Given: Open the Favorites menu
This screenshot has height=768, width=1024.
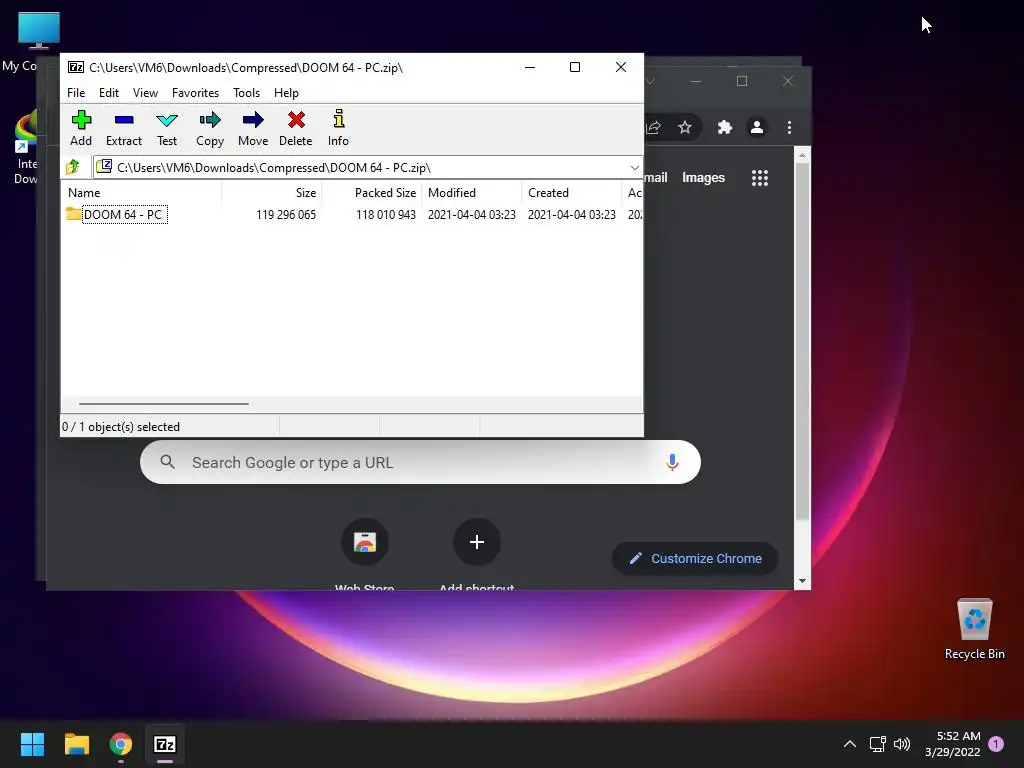Looking at the screenshot, I should click(195, 93).
